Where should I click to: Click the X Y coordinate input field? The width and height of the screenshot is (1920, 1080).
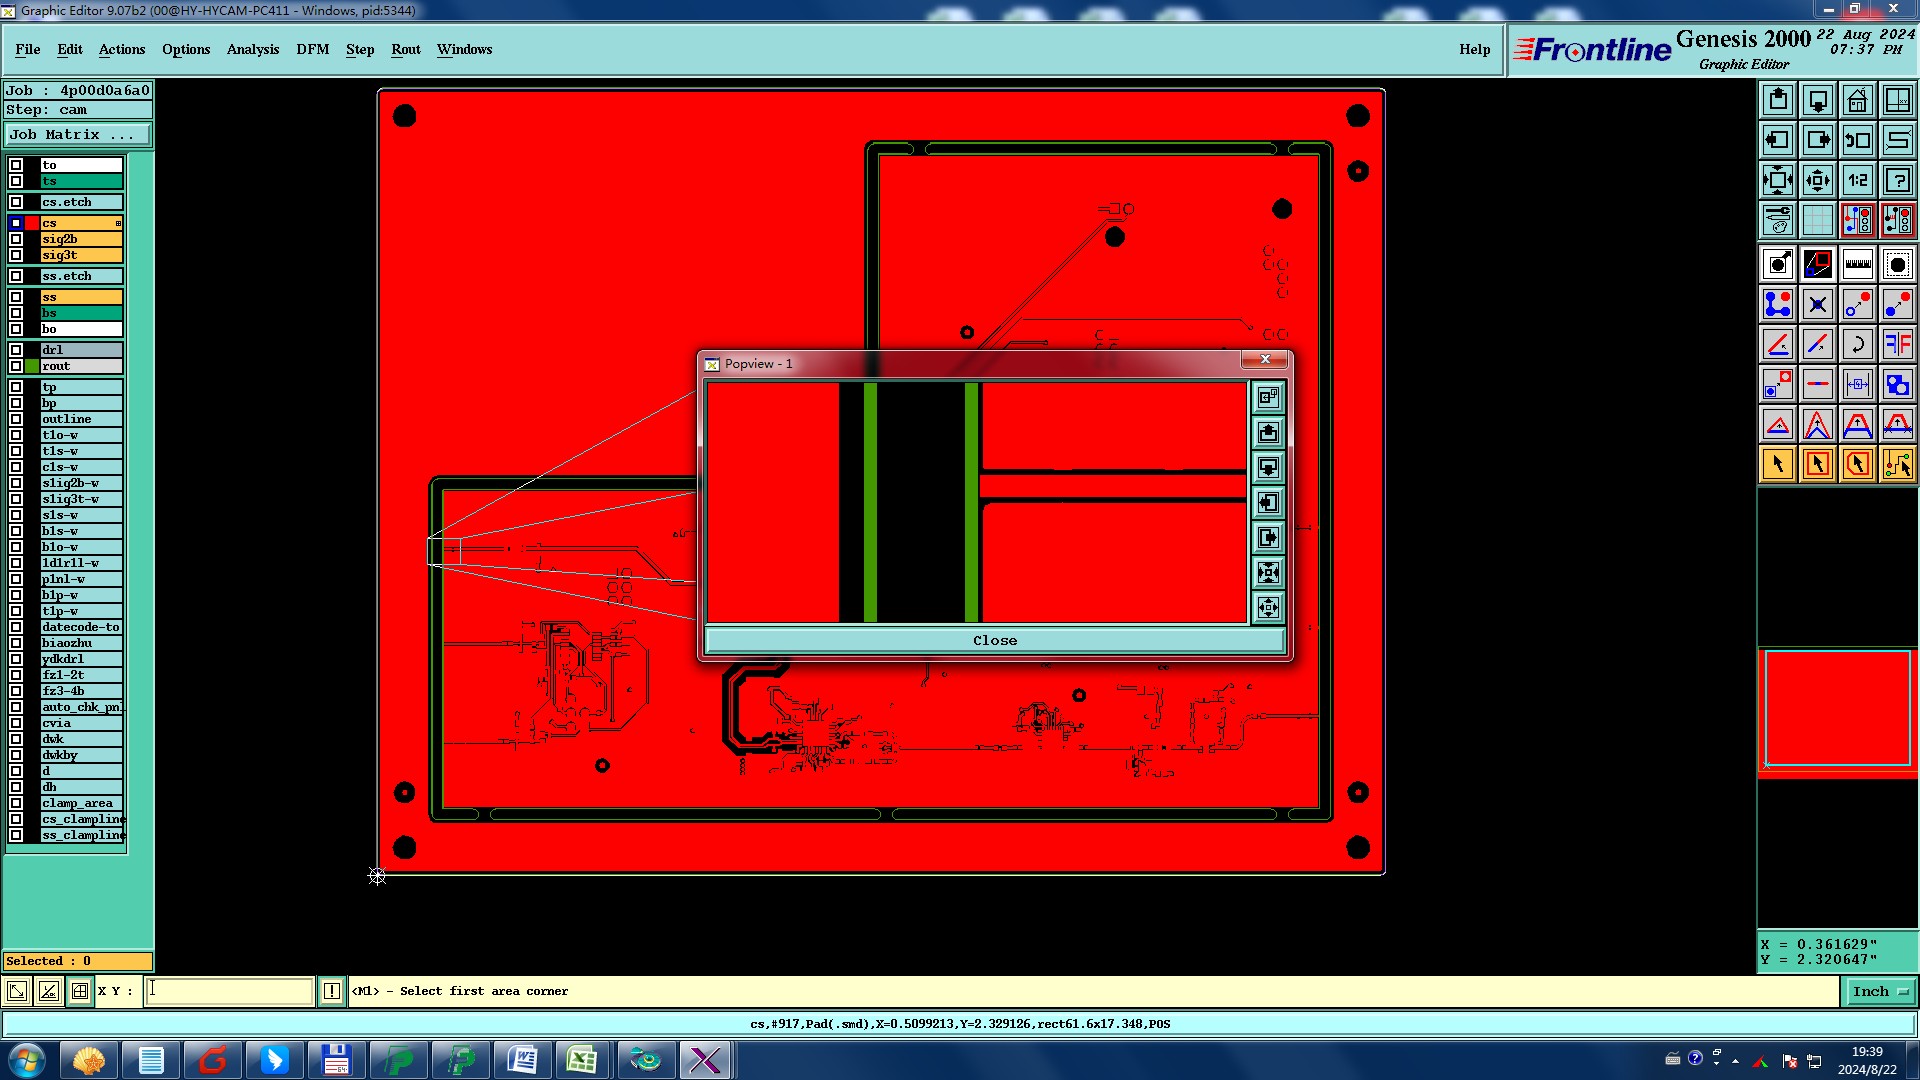click(x=230, y=991)
